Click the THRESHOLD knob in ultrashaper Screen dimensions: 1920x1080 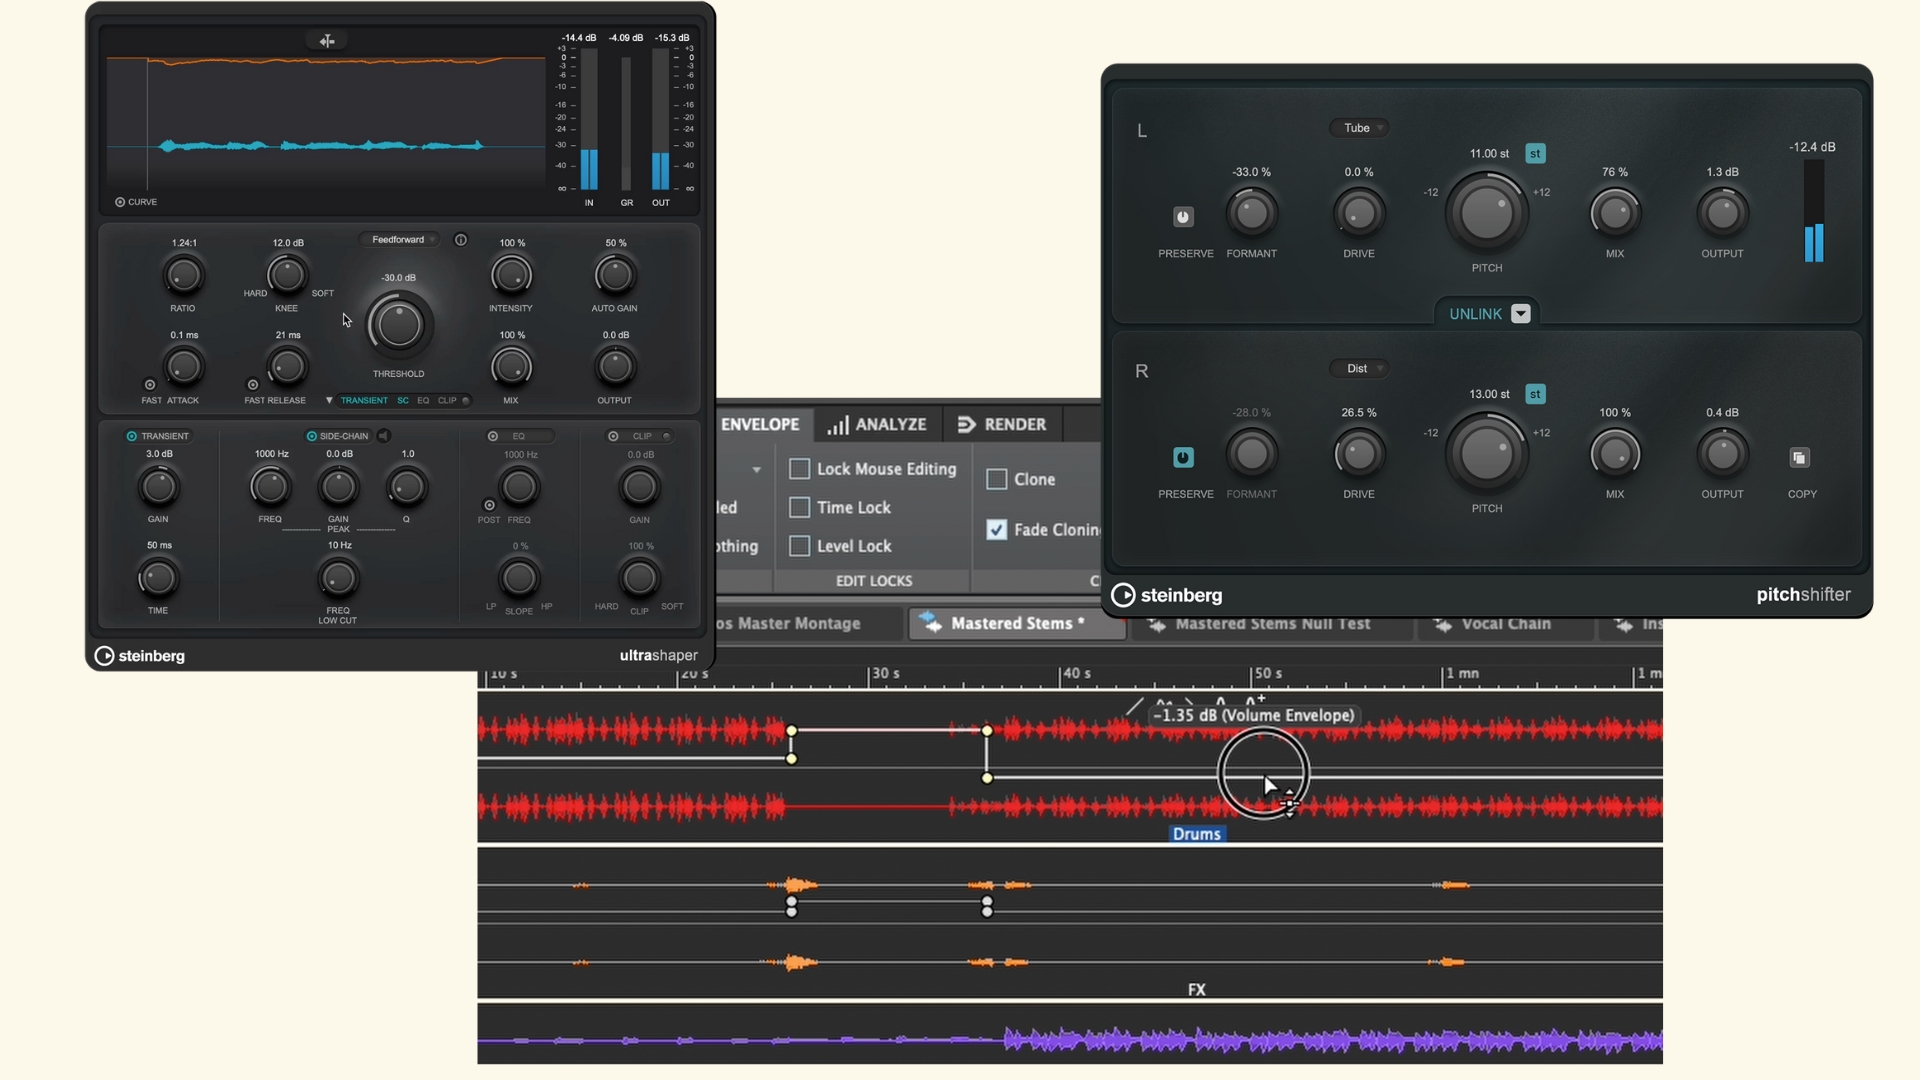point(399,325)
